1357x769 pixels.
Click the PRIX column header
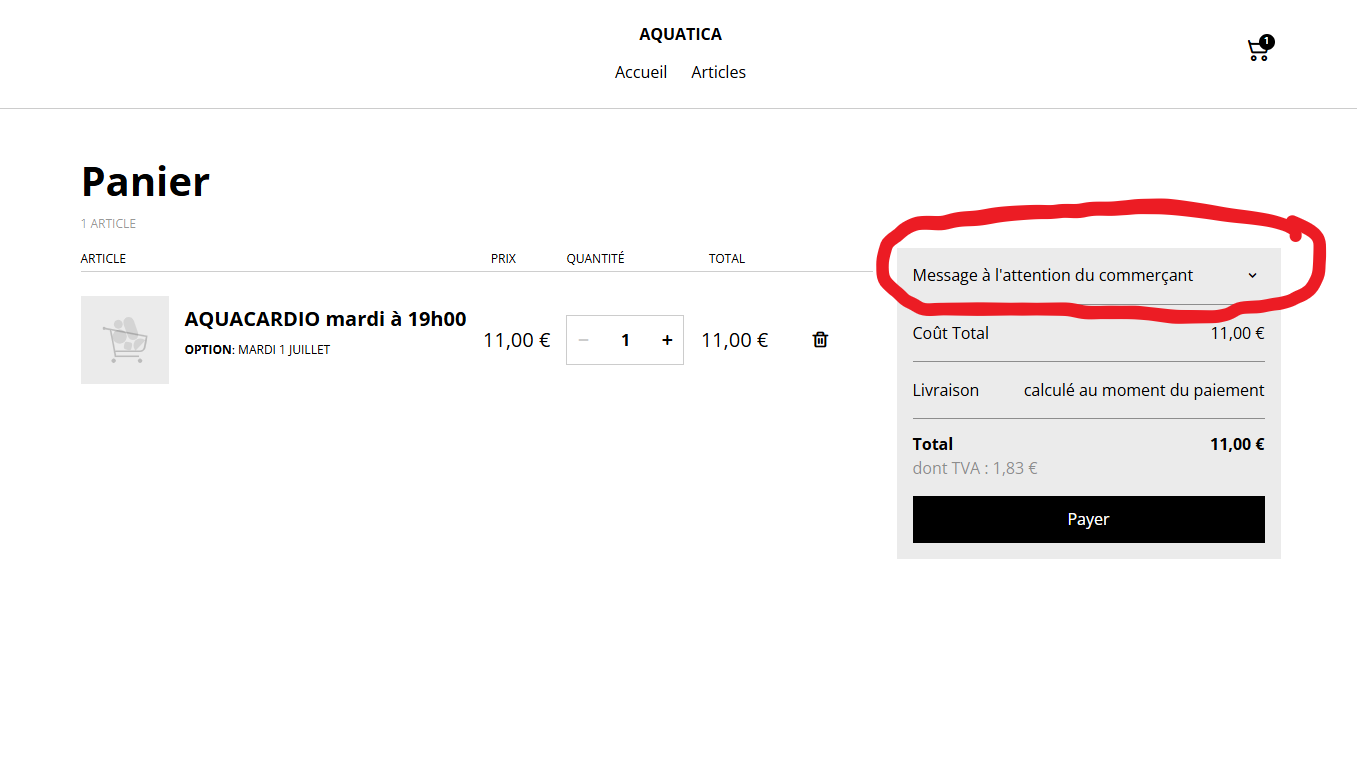click(x=503, y=258)
